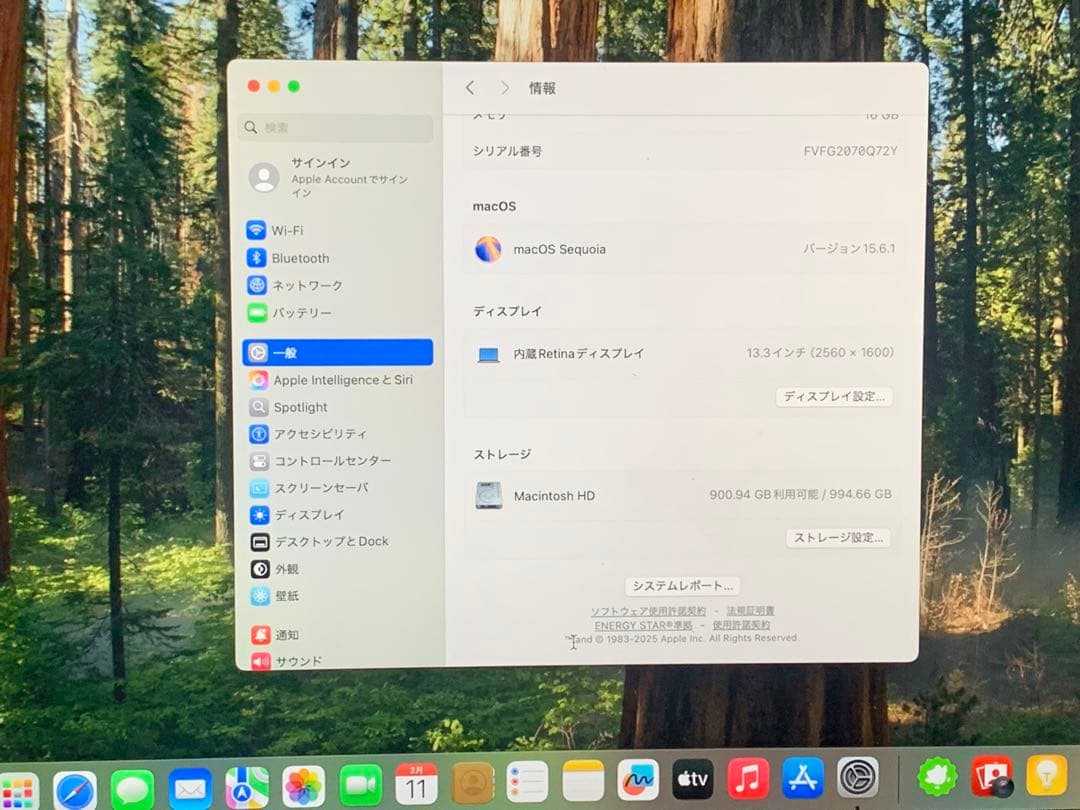Open Spotlight settings
This screenshot has width=1080, height=810.
(x=299, y=407)
